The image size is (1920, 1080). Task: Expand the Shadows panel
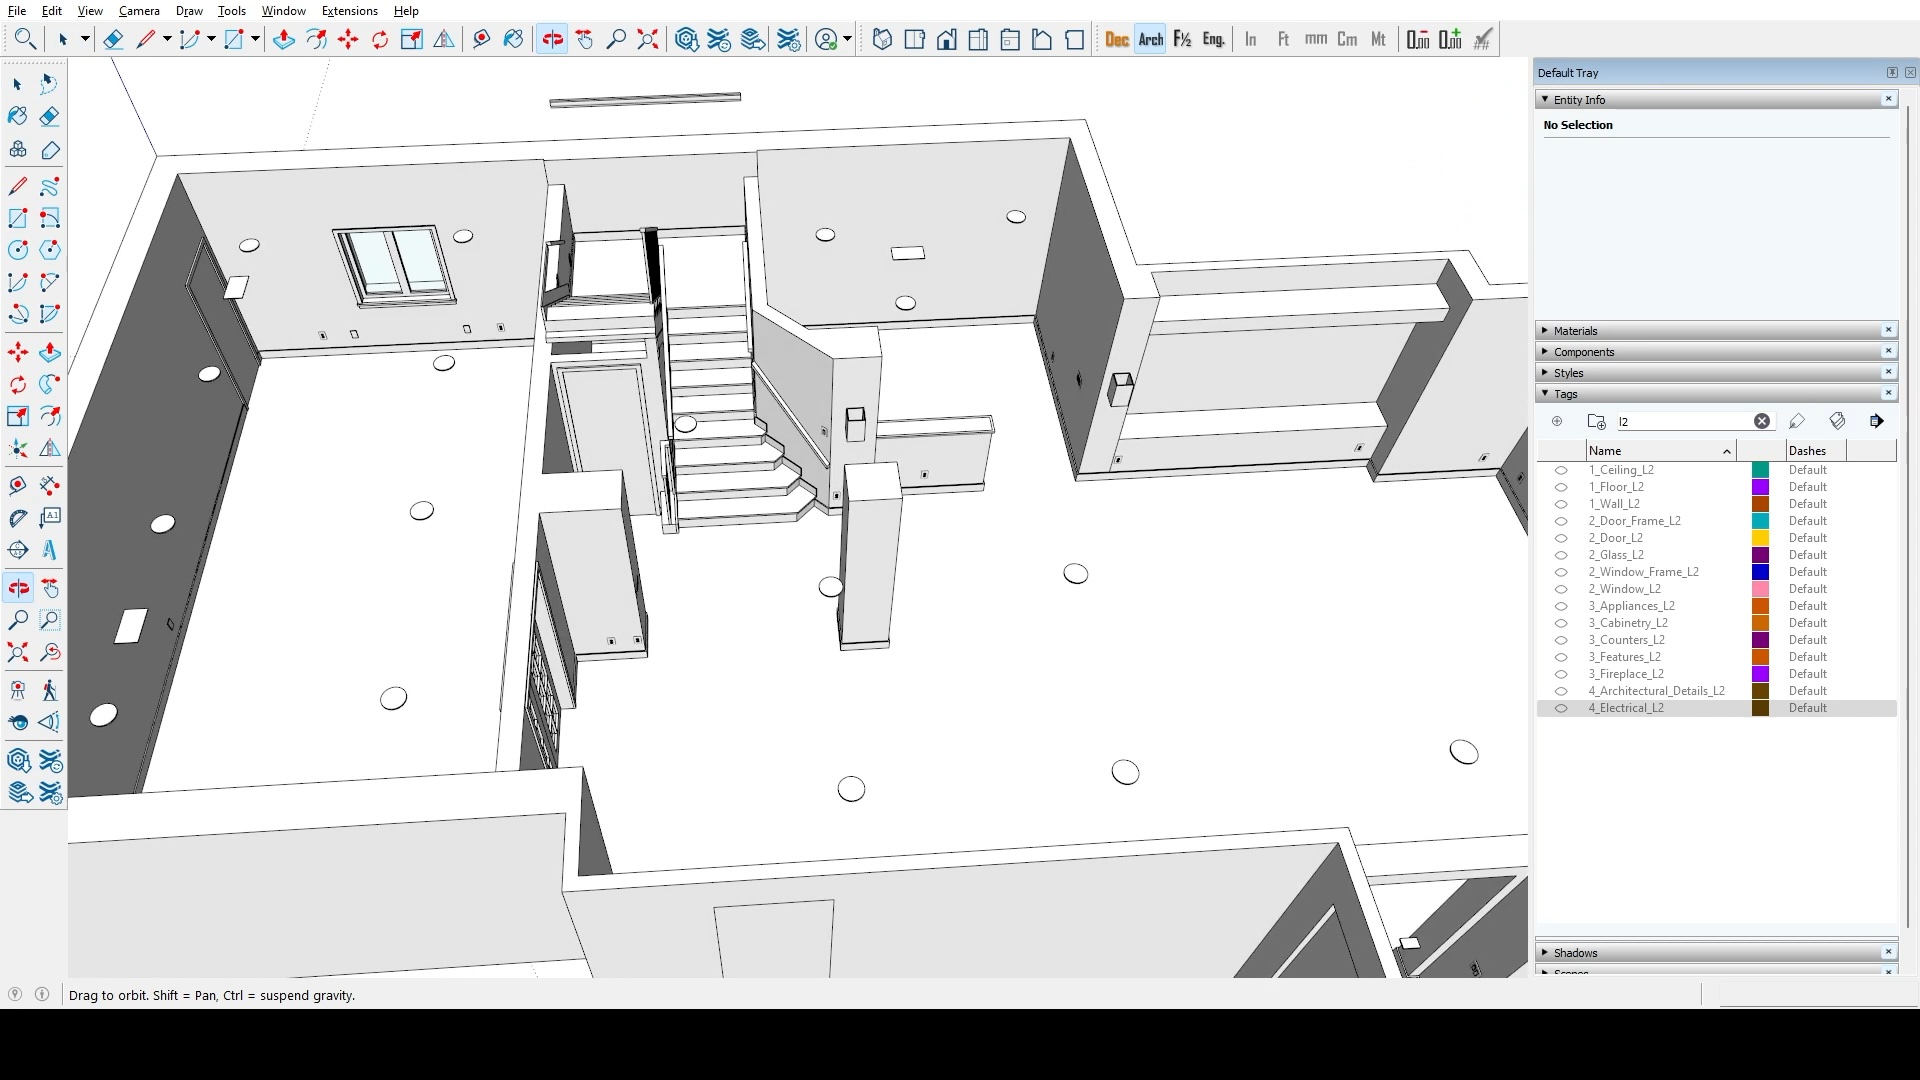[1575, 953]
